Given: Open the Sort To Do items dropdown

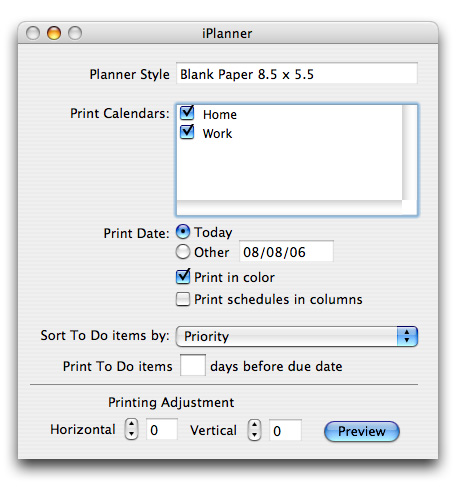Looking at the screenshot, I should point(297,336).
